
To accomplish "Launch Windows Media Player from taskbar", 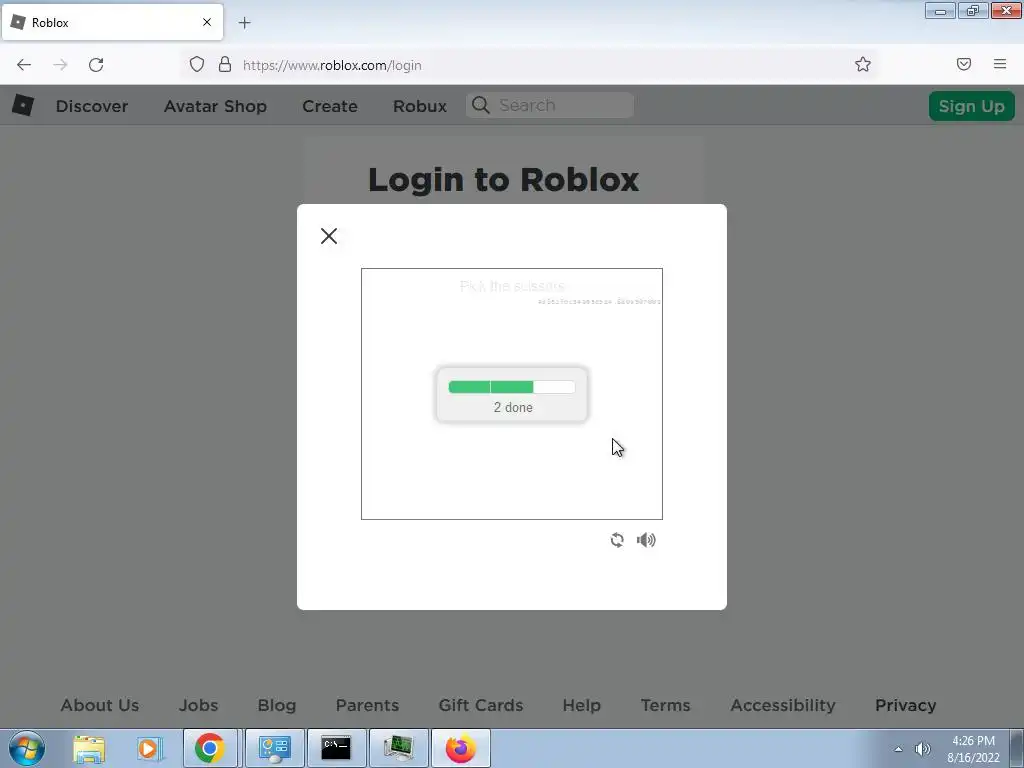I will pos(149,748).
